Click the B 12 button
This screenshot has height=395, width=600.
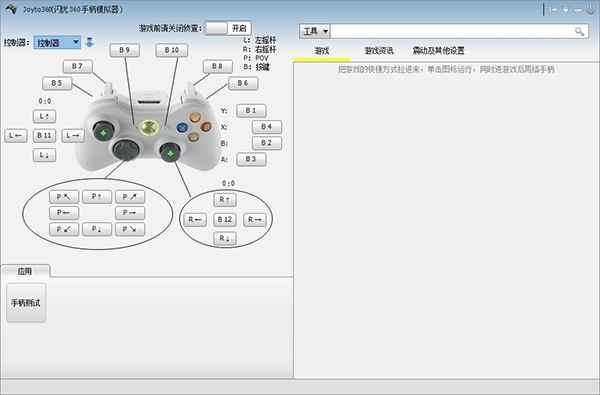[225, 219]
